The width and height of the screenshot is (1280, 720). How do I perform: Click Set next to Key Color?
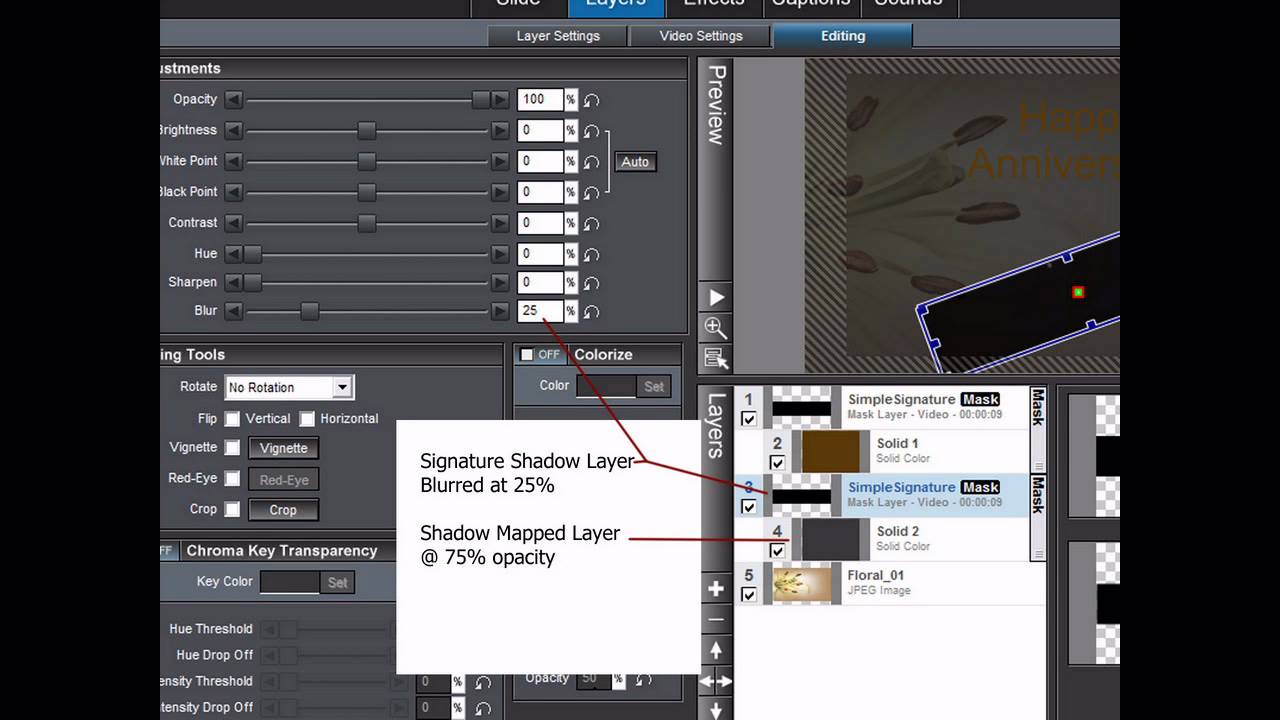click(338, 582)
